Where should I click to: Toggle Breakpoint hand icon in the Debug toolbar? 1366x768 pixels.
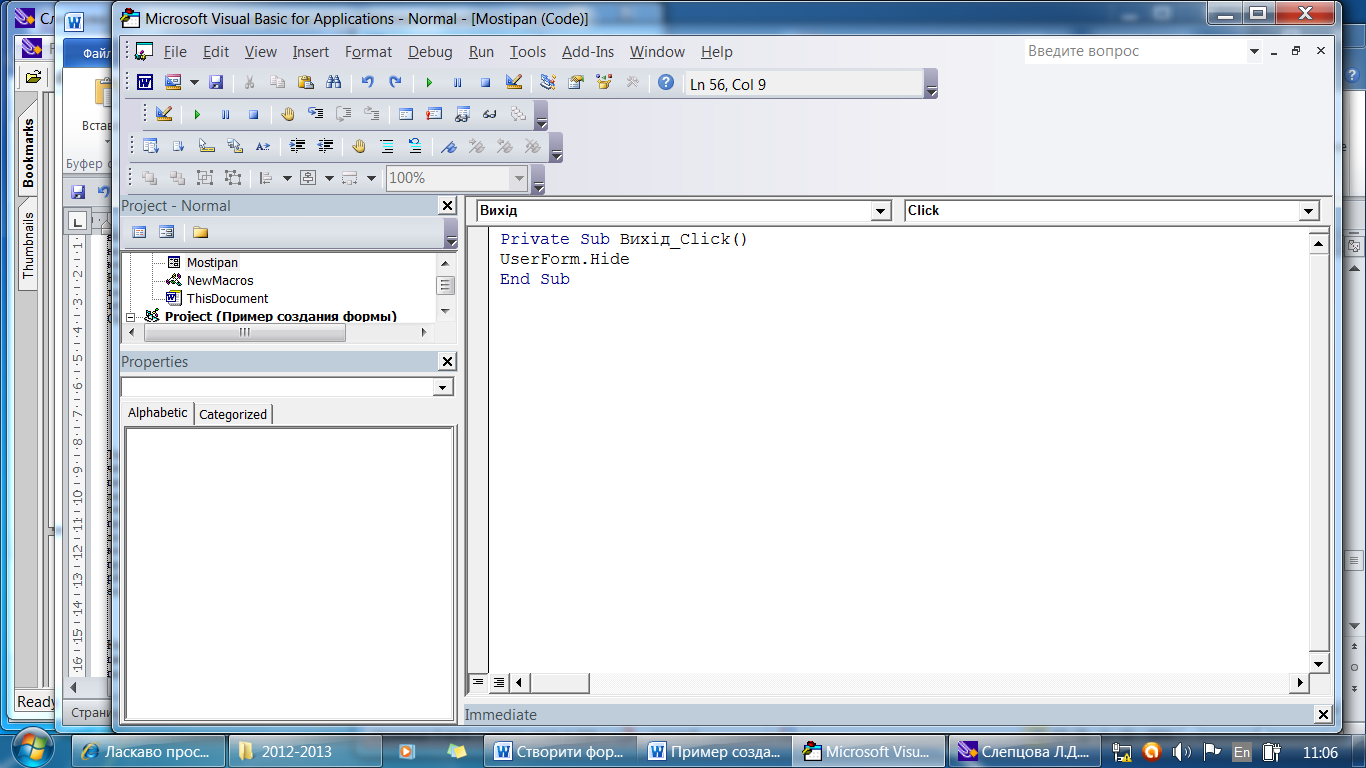pos(288,114)
